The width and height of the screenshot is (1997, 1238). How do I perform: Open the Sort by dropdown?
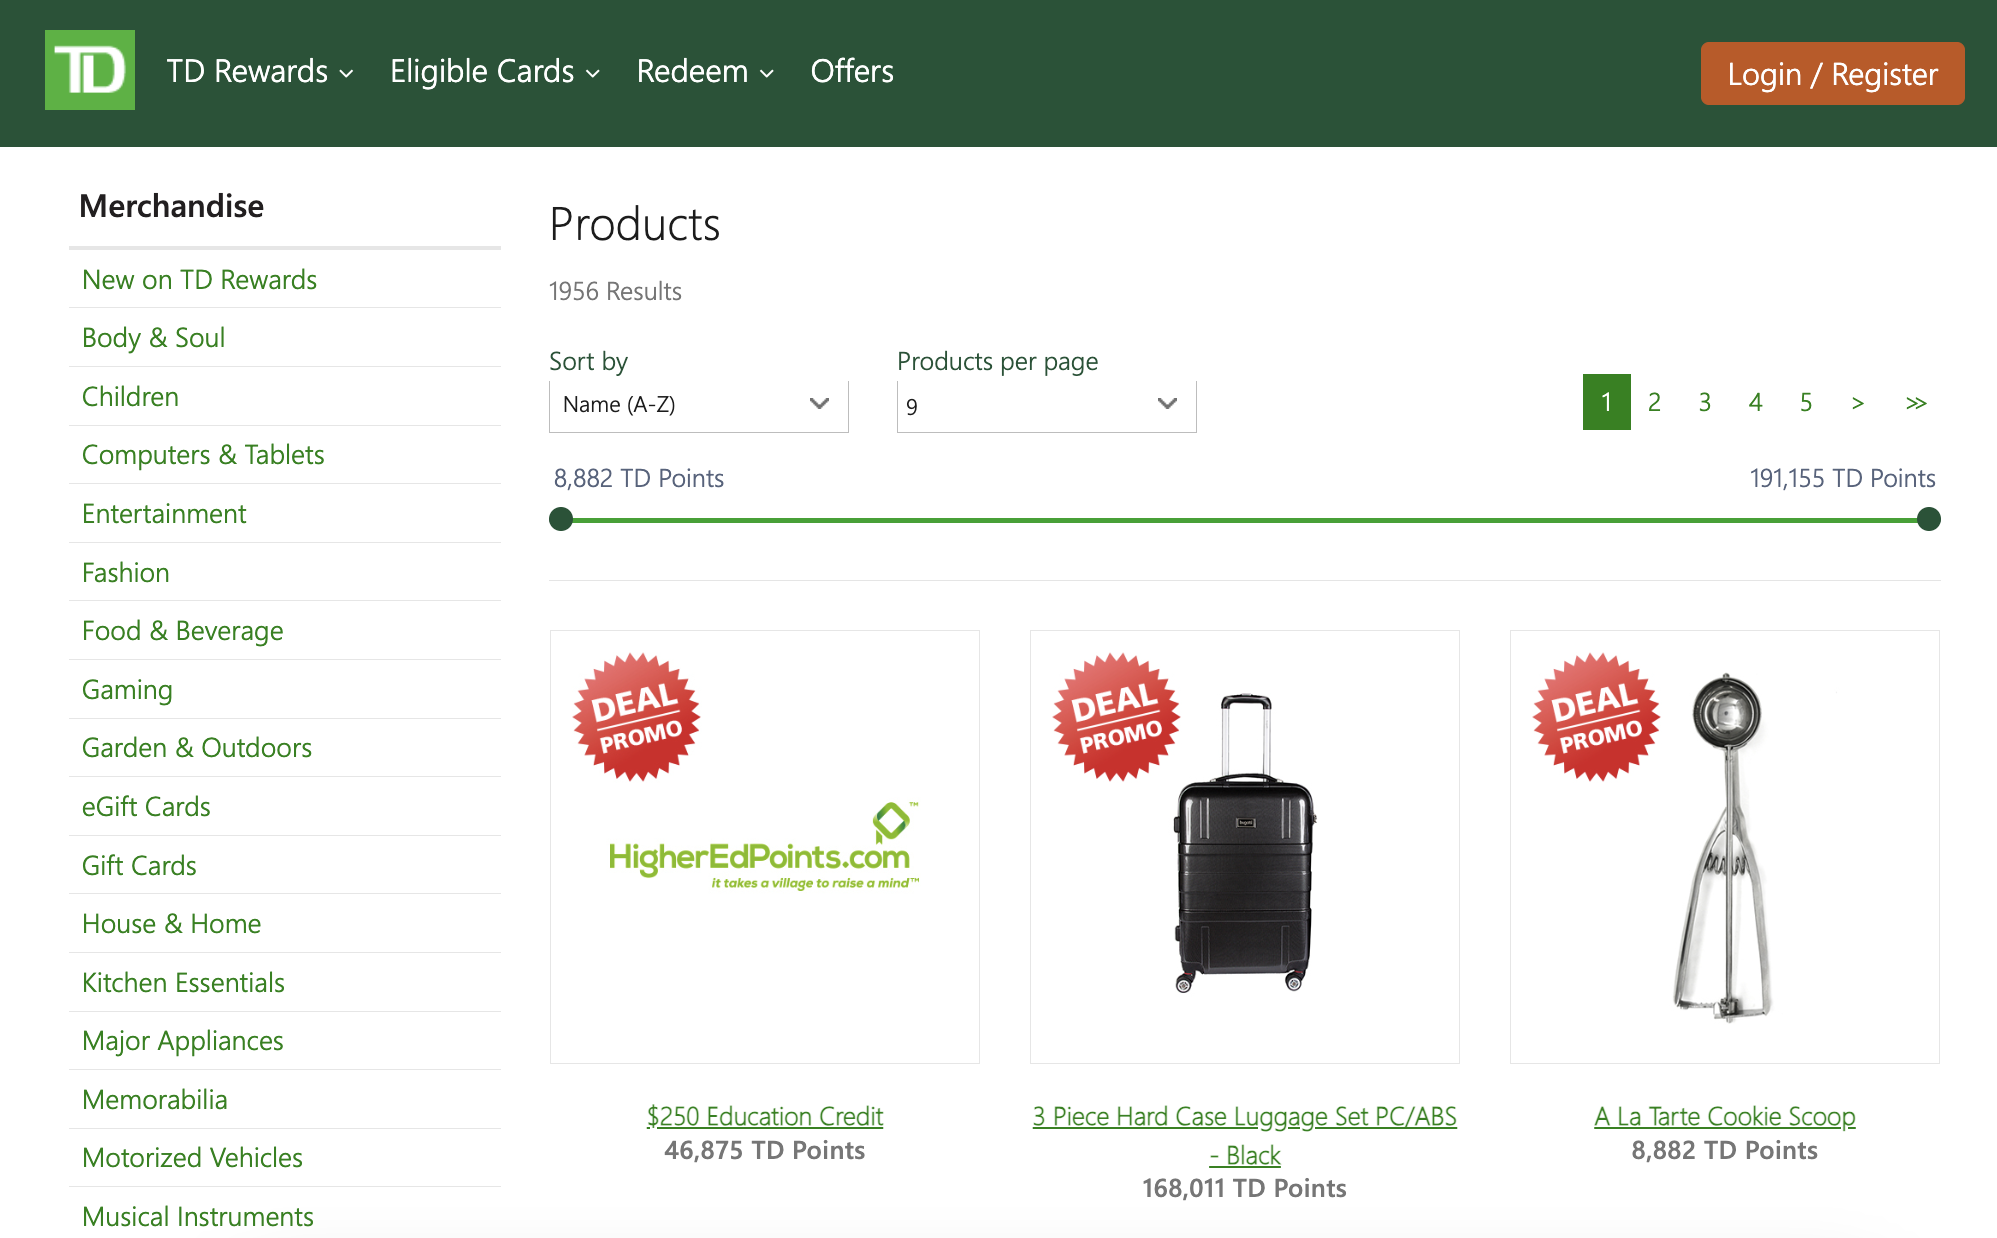click(698, 404)
